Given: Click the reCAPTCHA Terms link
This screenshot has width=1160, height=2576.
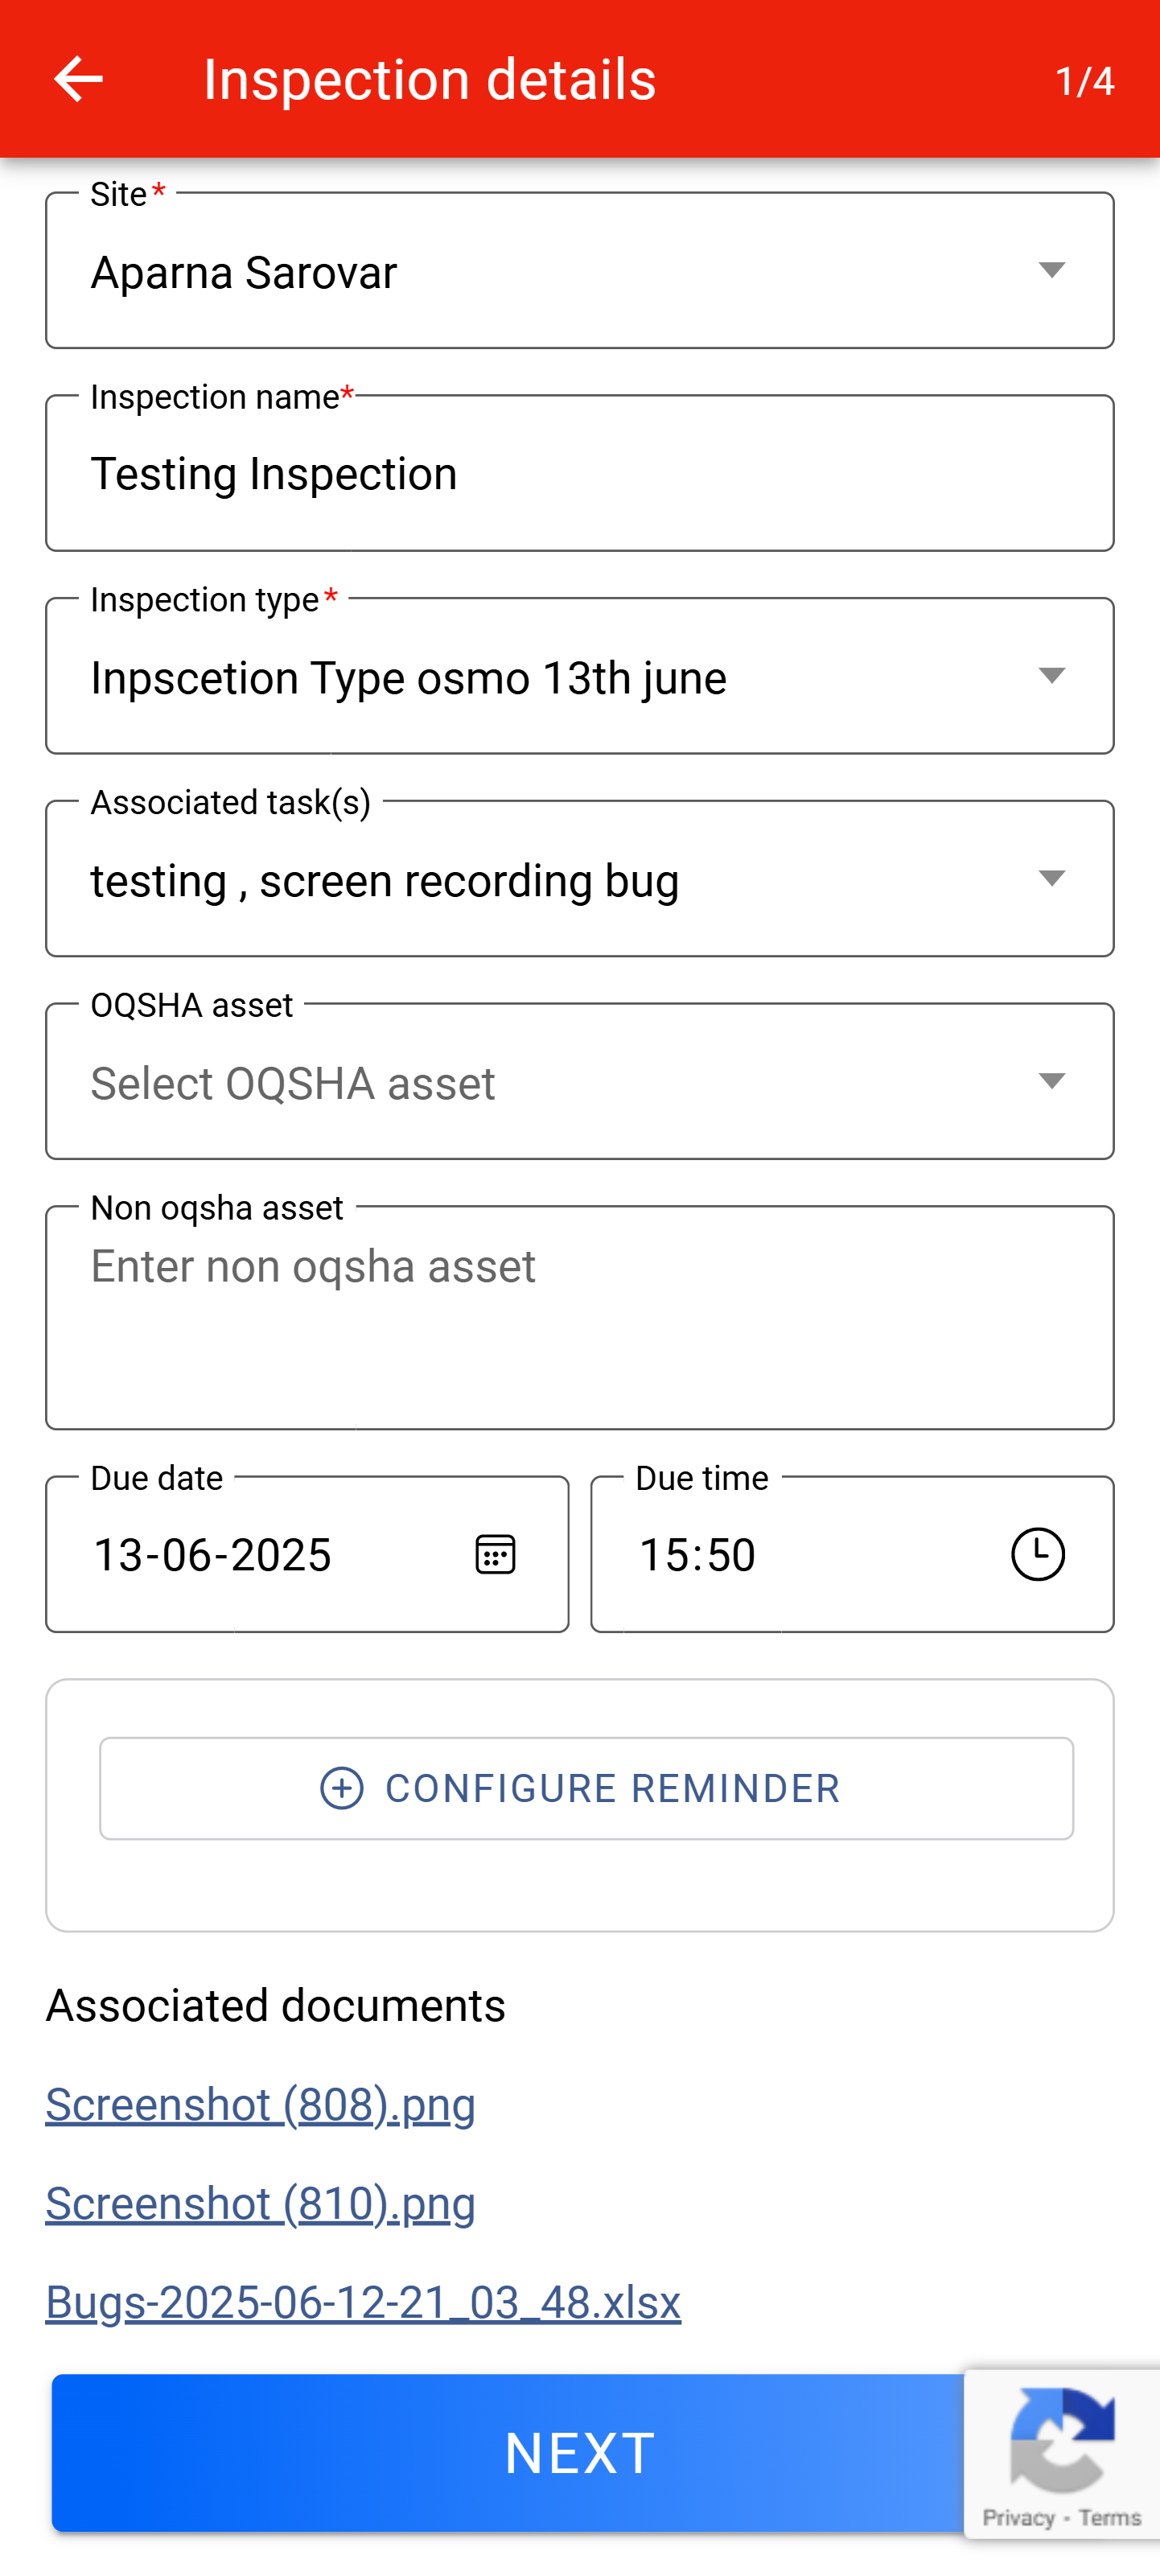Looking at the screenshot, I should (x=1109, y=2518).
